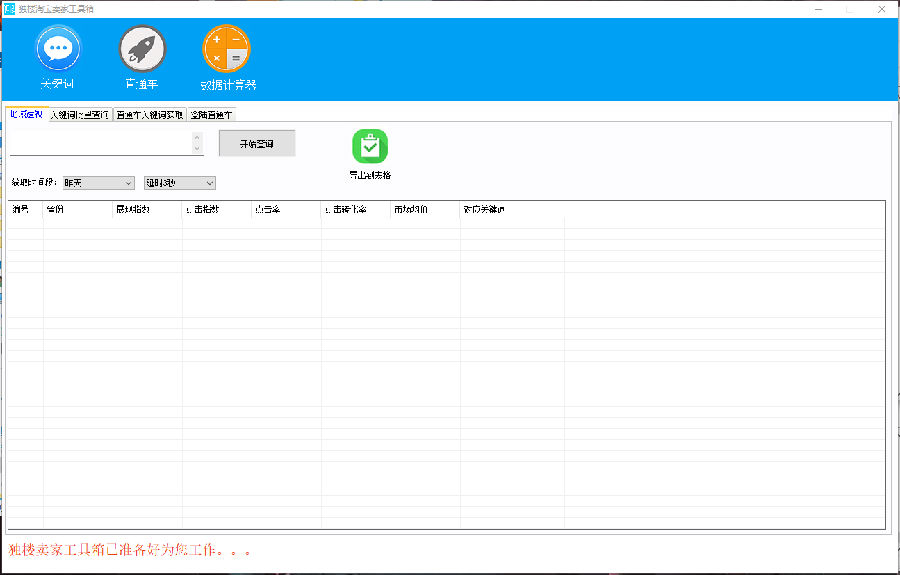Click the 编号 column header
This screenshot has width=900, height=575.
click(25, 209)
